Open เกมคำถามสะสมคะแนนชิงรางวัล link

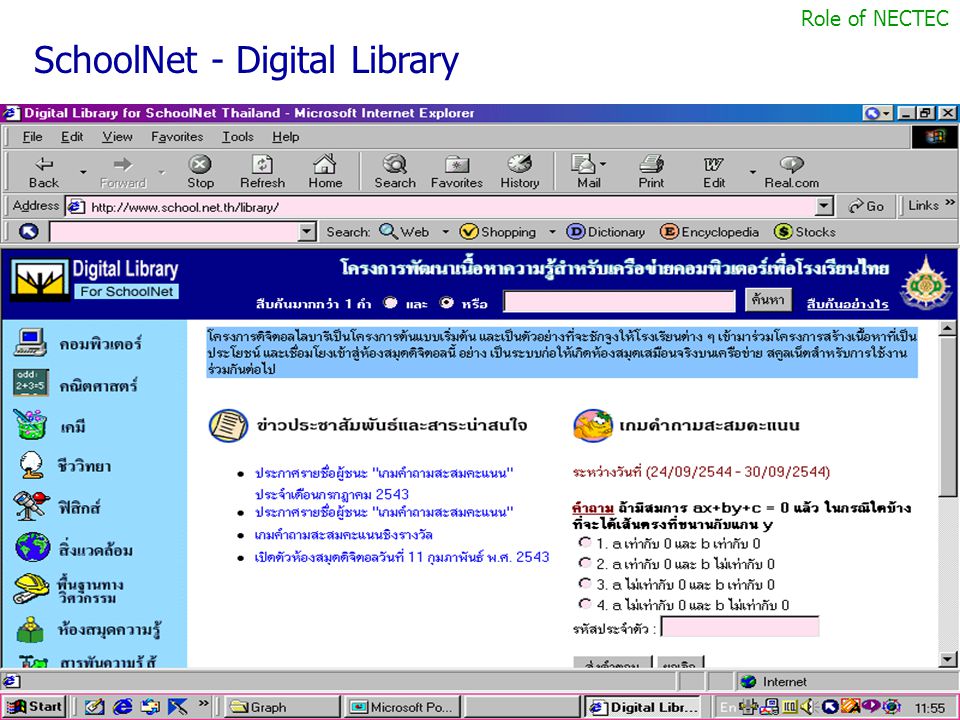[x=343, y=534]
